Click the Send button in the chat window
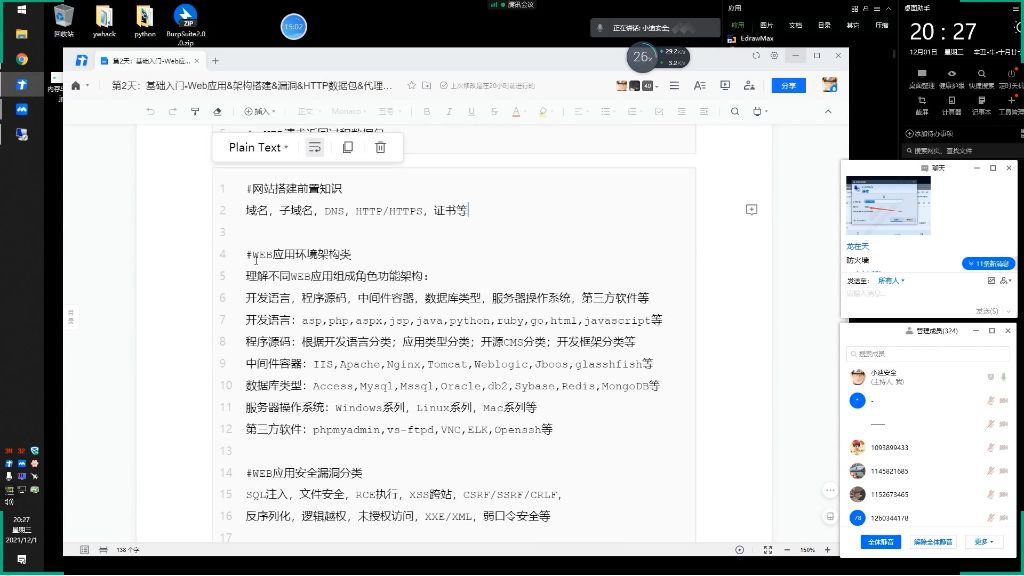The height and width of the screenshot is (576, 1024). (987, 311)
